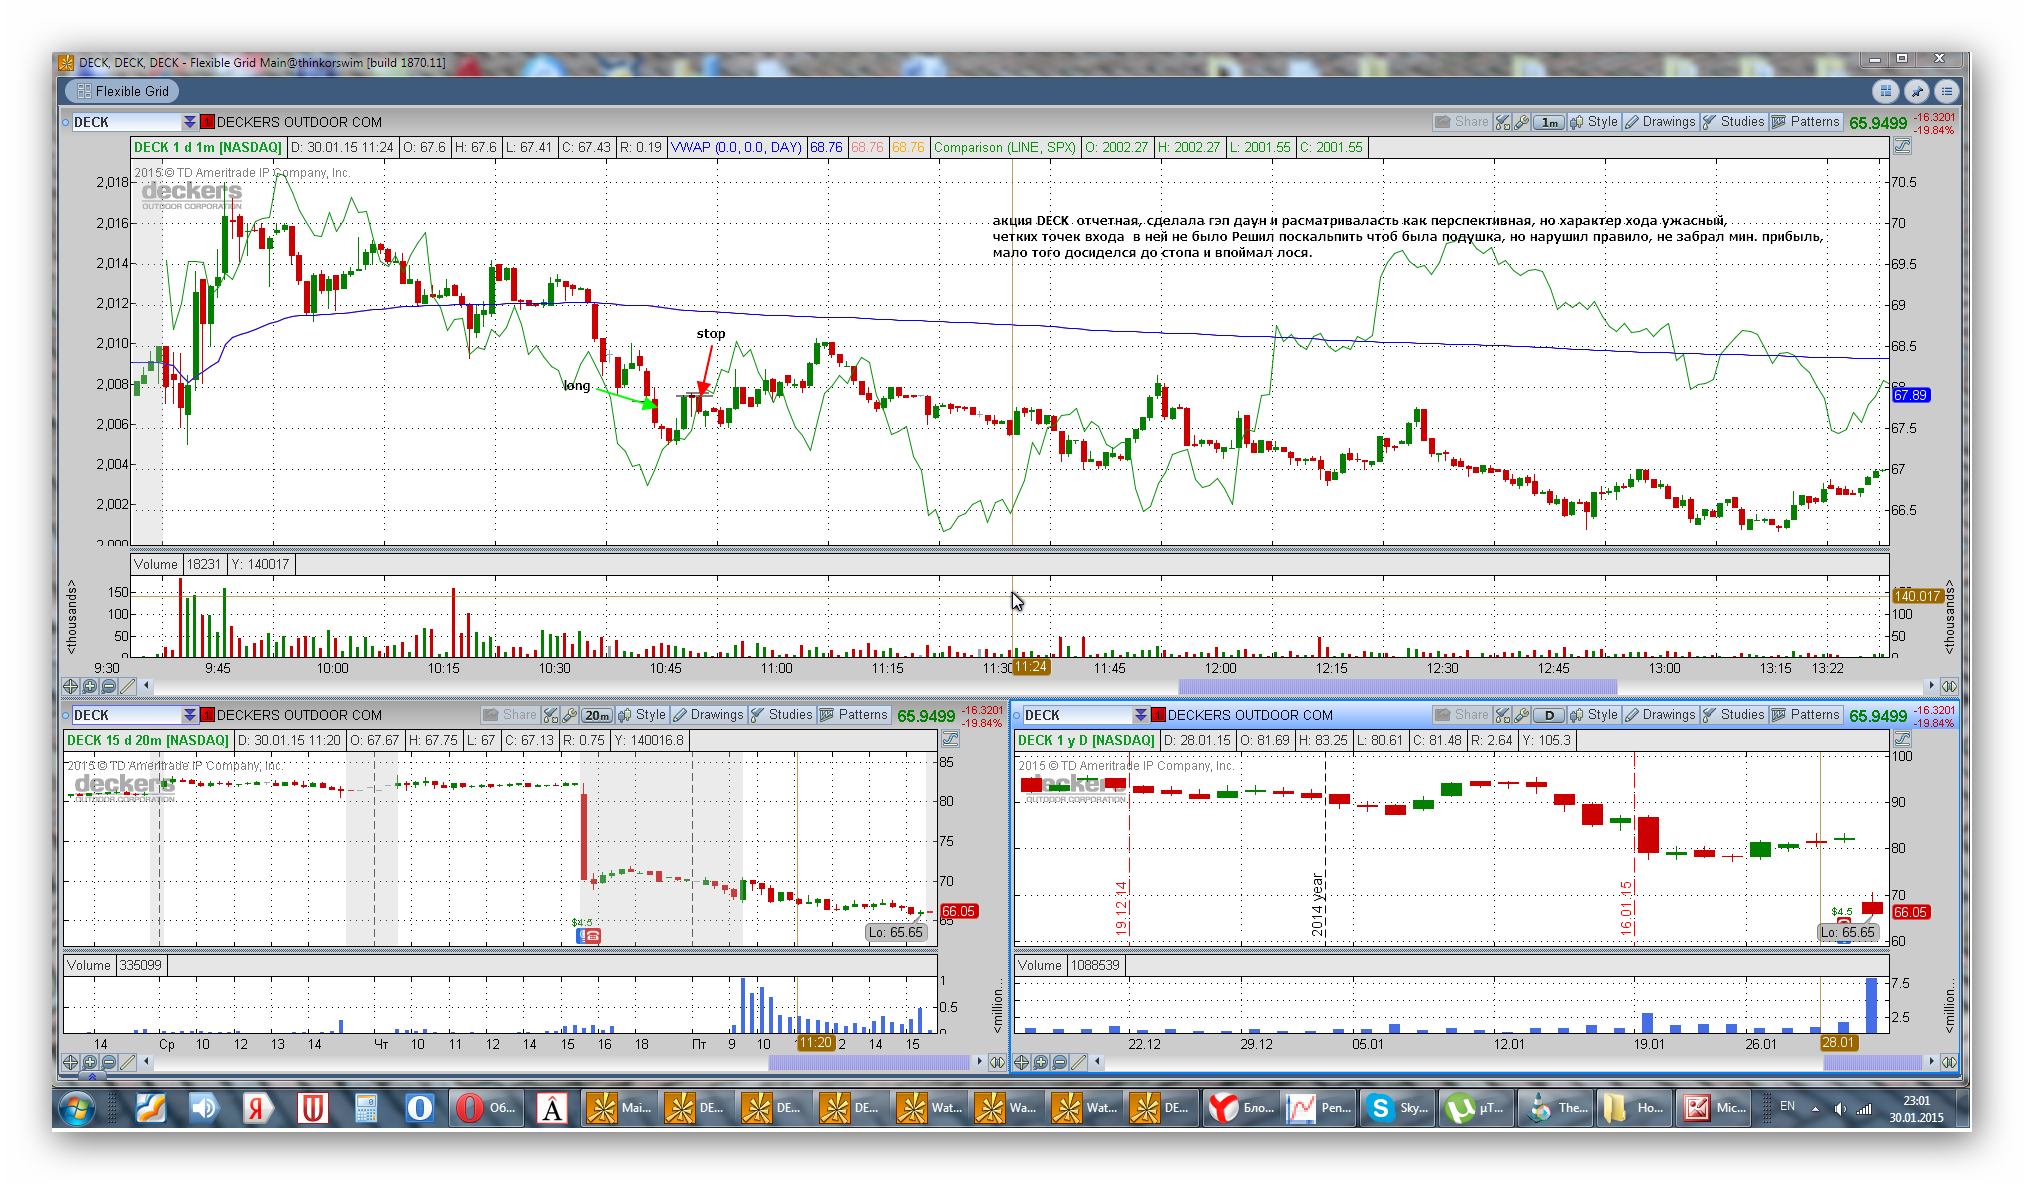
Task: Click the DECK symbol input in top chart
Action: 127,122
